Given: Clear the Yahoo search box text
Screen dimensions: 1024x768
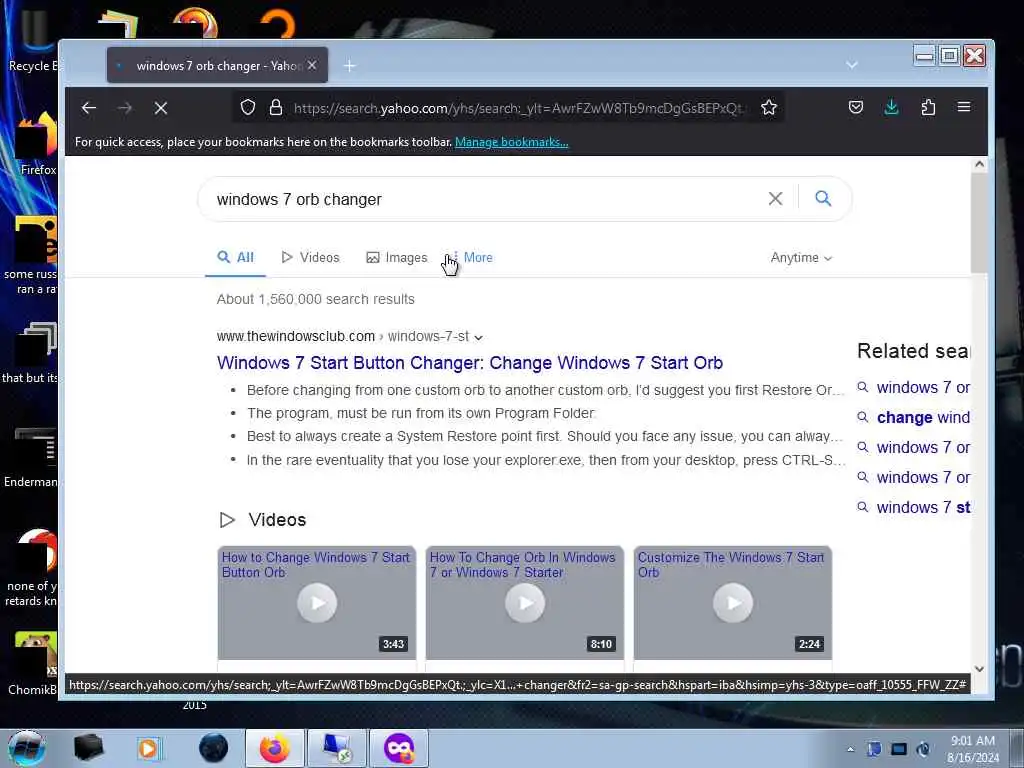Looking at the screenshot, I should tap(775, 199).
